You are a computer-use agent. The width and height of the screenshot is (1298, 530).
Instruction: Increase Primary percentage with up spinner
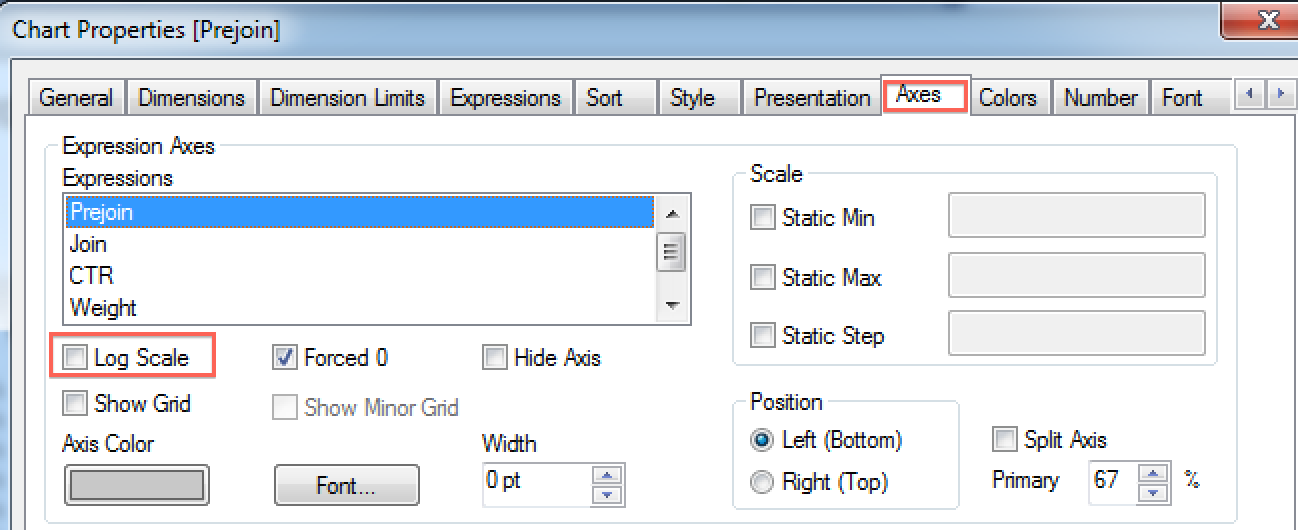click(1155, 473)
